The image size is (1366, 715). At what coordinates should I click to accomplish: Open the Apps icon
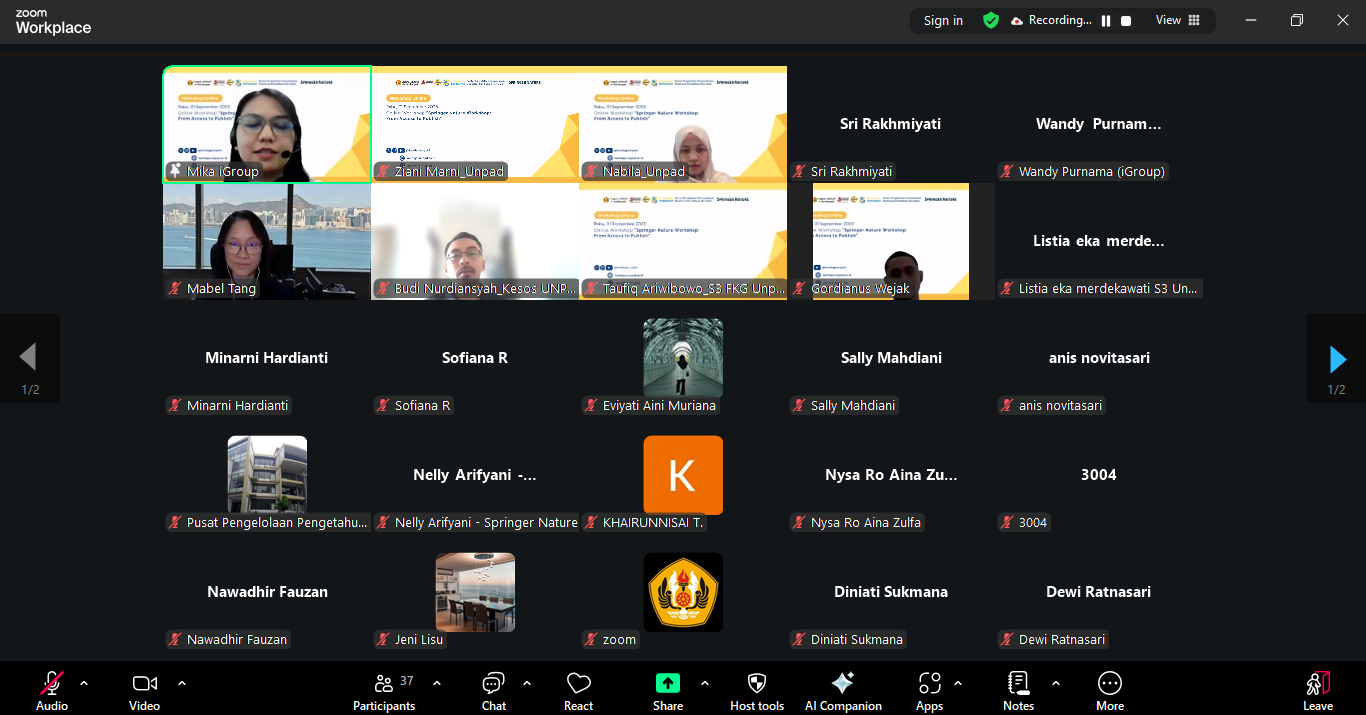pos(929,683)
